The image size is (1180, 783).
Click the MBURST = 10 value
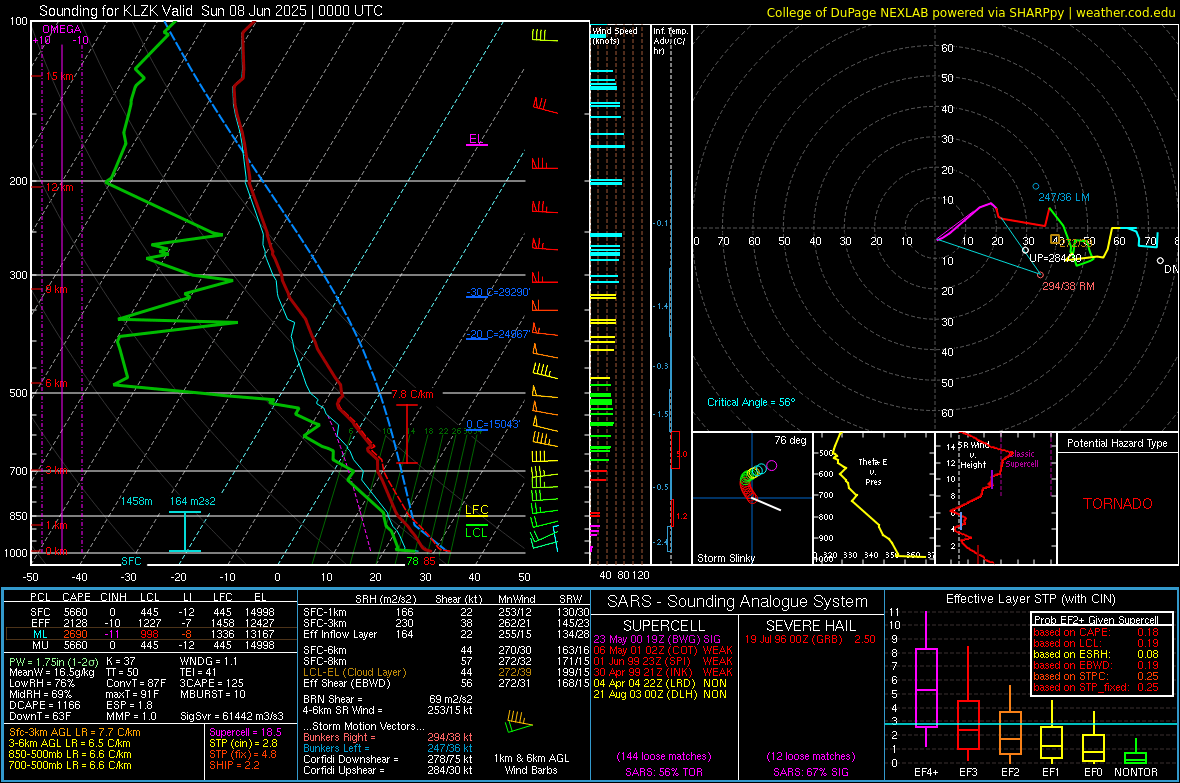pos(213,694)
